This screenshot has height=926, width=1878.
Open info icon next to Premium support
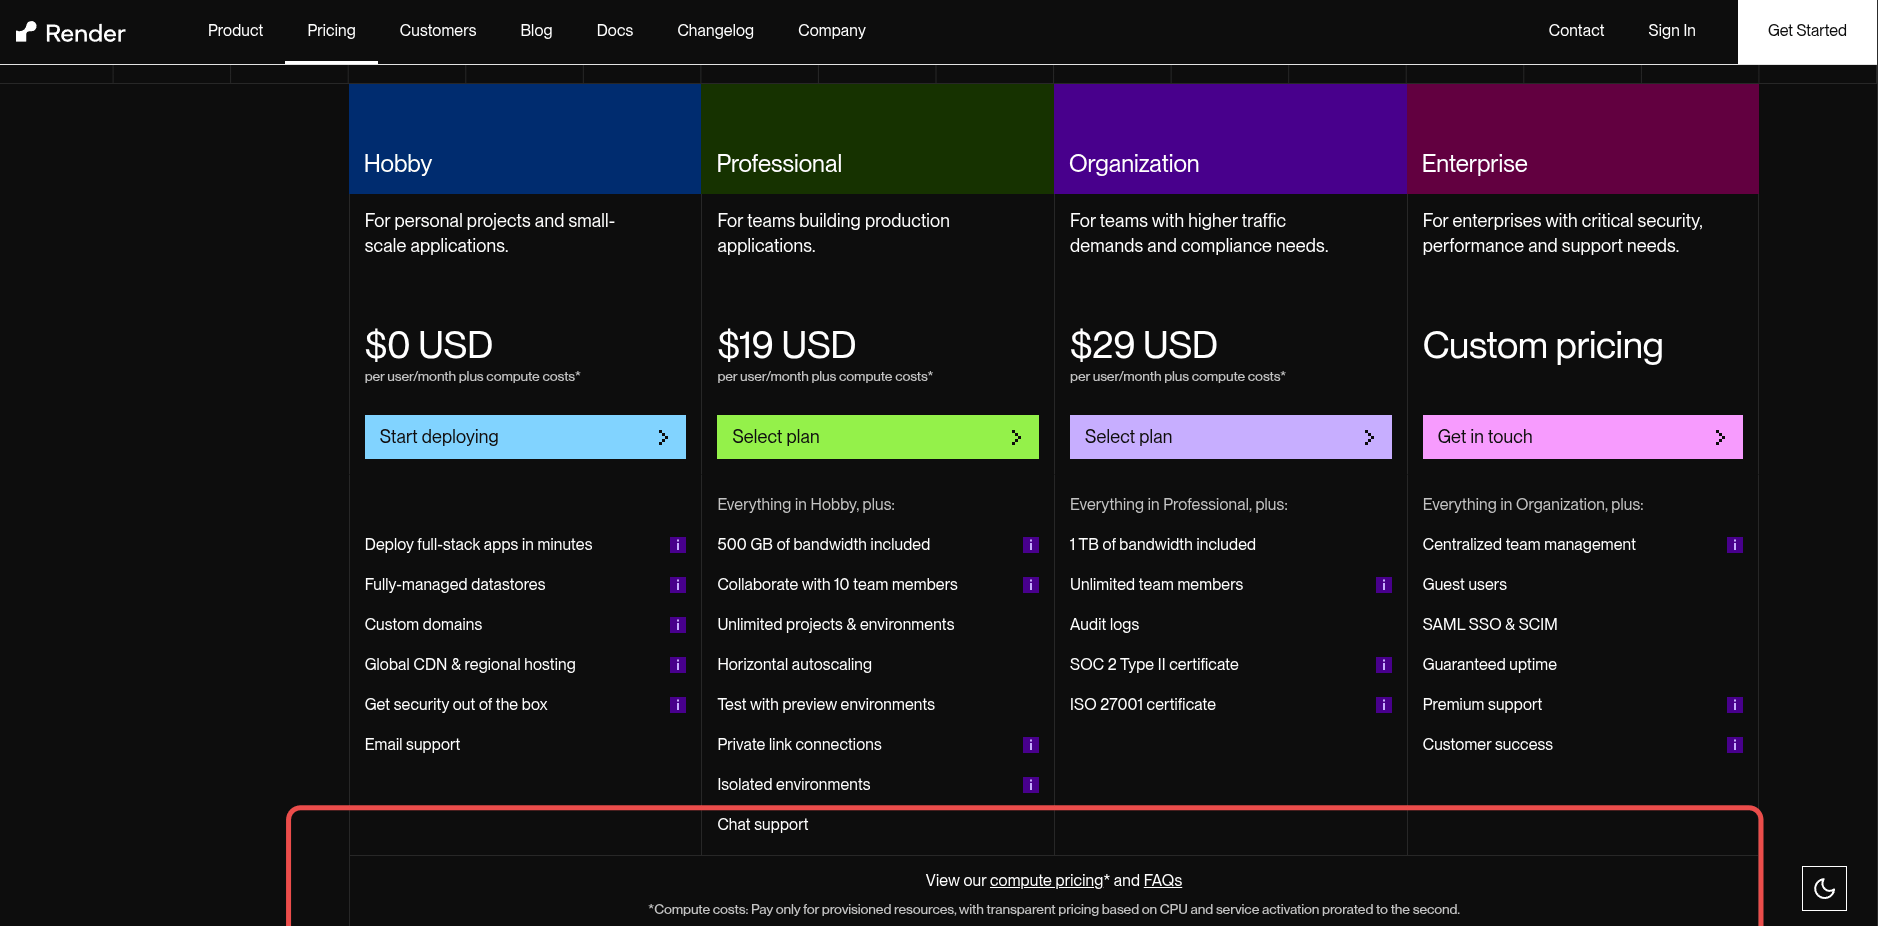point(1735,705)
